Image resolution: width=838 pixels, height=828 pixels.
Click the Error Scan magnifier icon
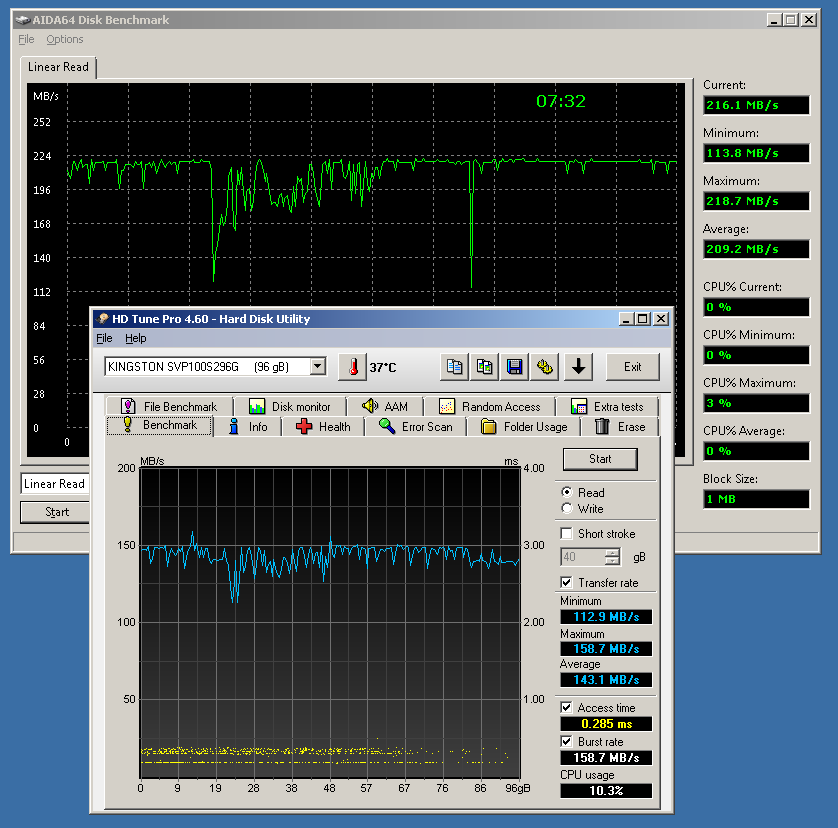click(387, 427)
